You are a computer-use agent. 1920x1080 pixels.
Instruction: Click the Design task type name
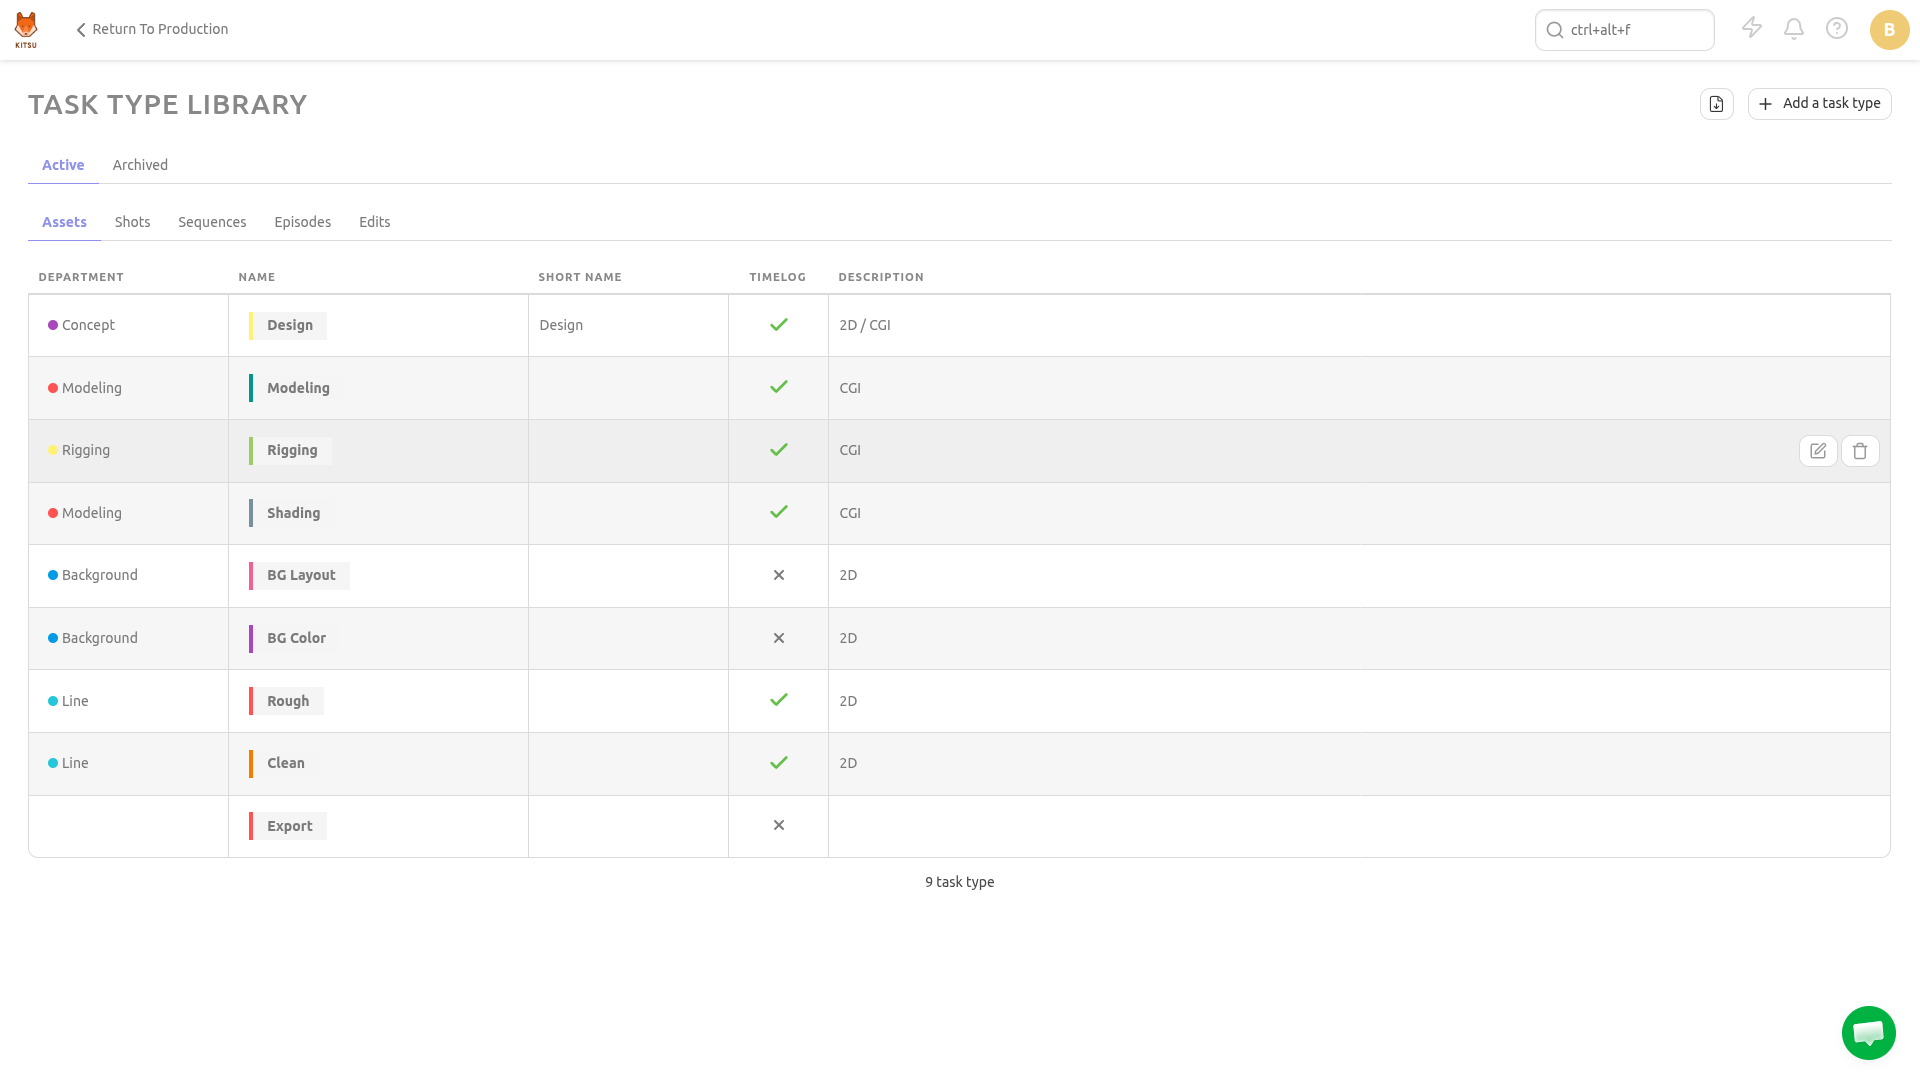point(289,325)
